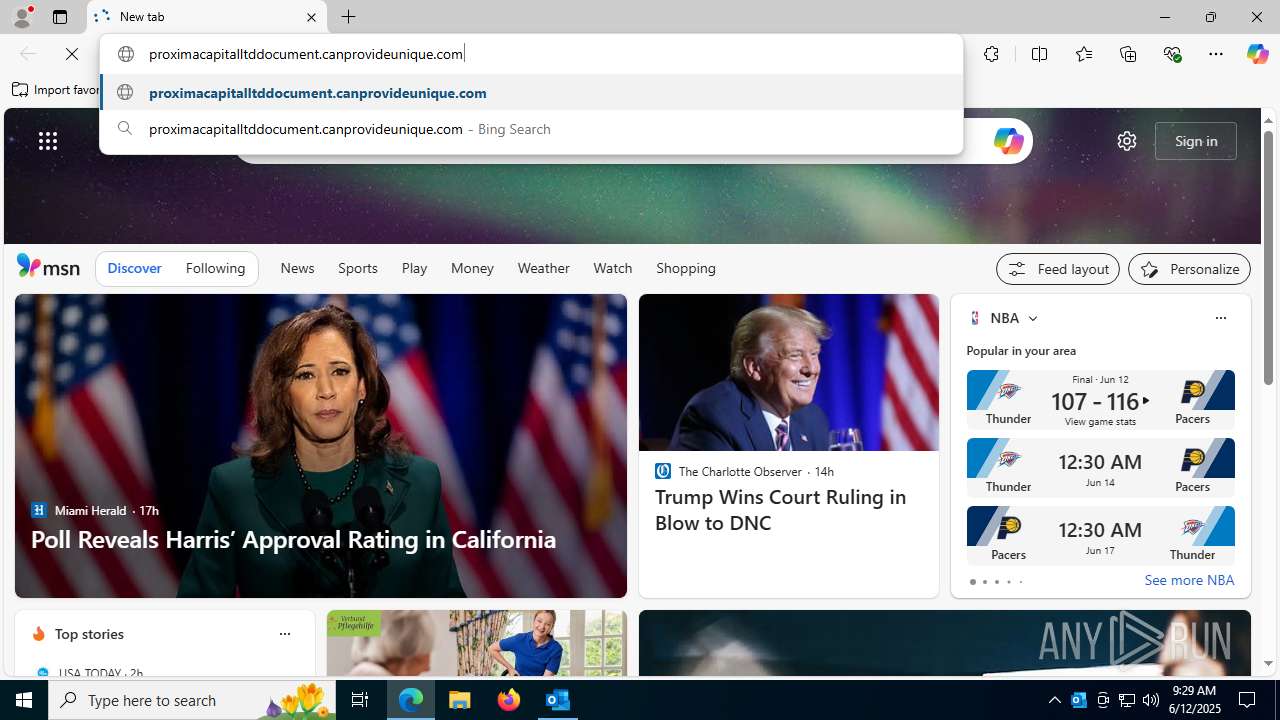
Task: Open the Top stories heading
Action: (89, 634)
